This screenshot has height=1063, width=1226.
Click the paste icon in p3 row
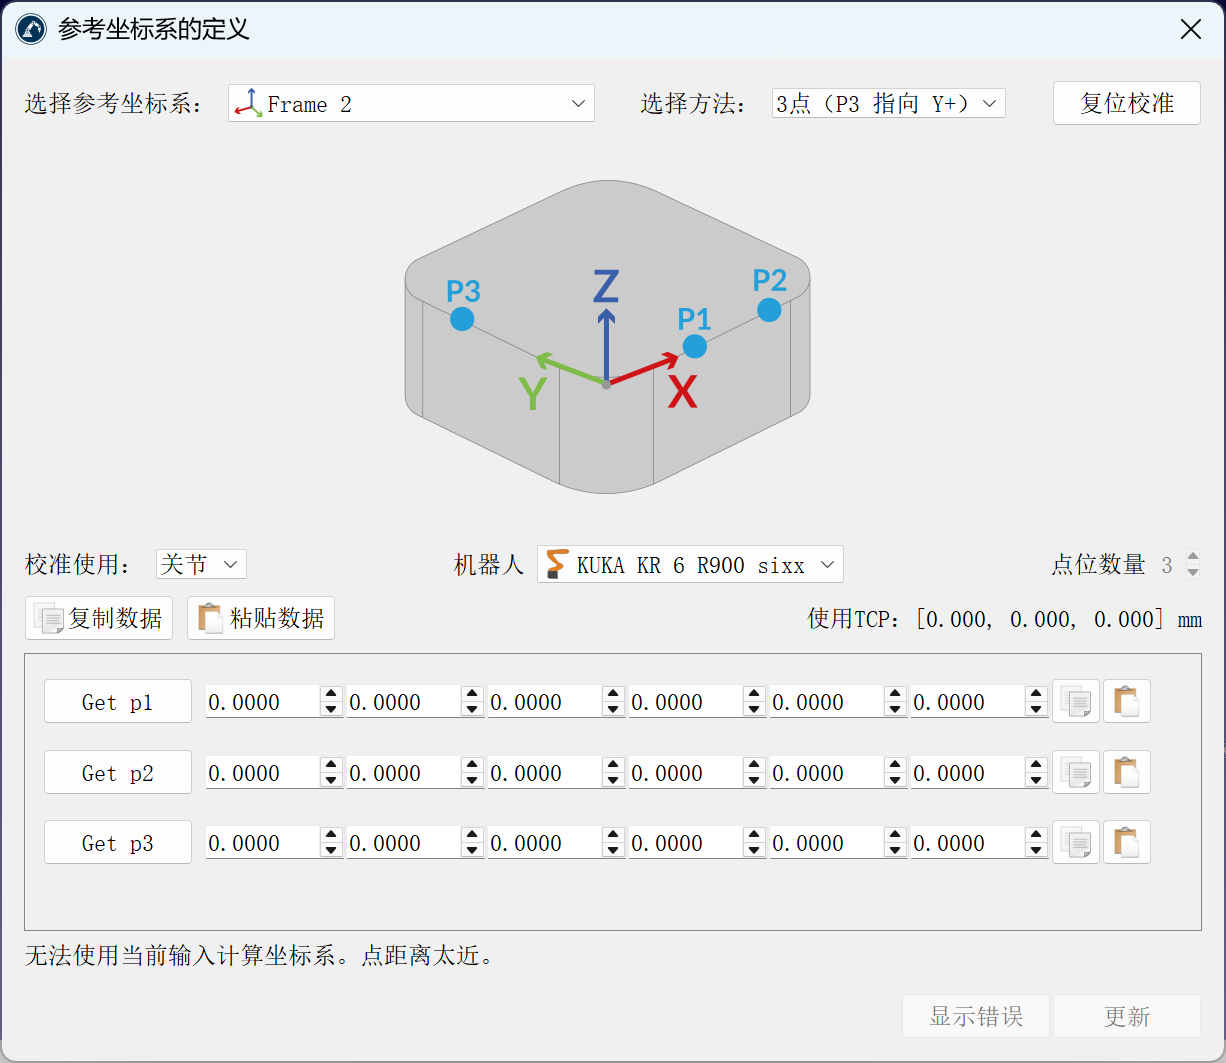[x=1126, y=842]
